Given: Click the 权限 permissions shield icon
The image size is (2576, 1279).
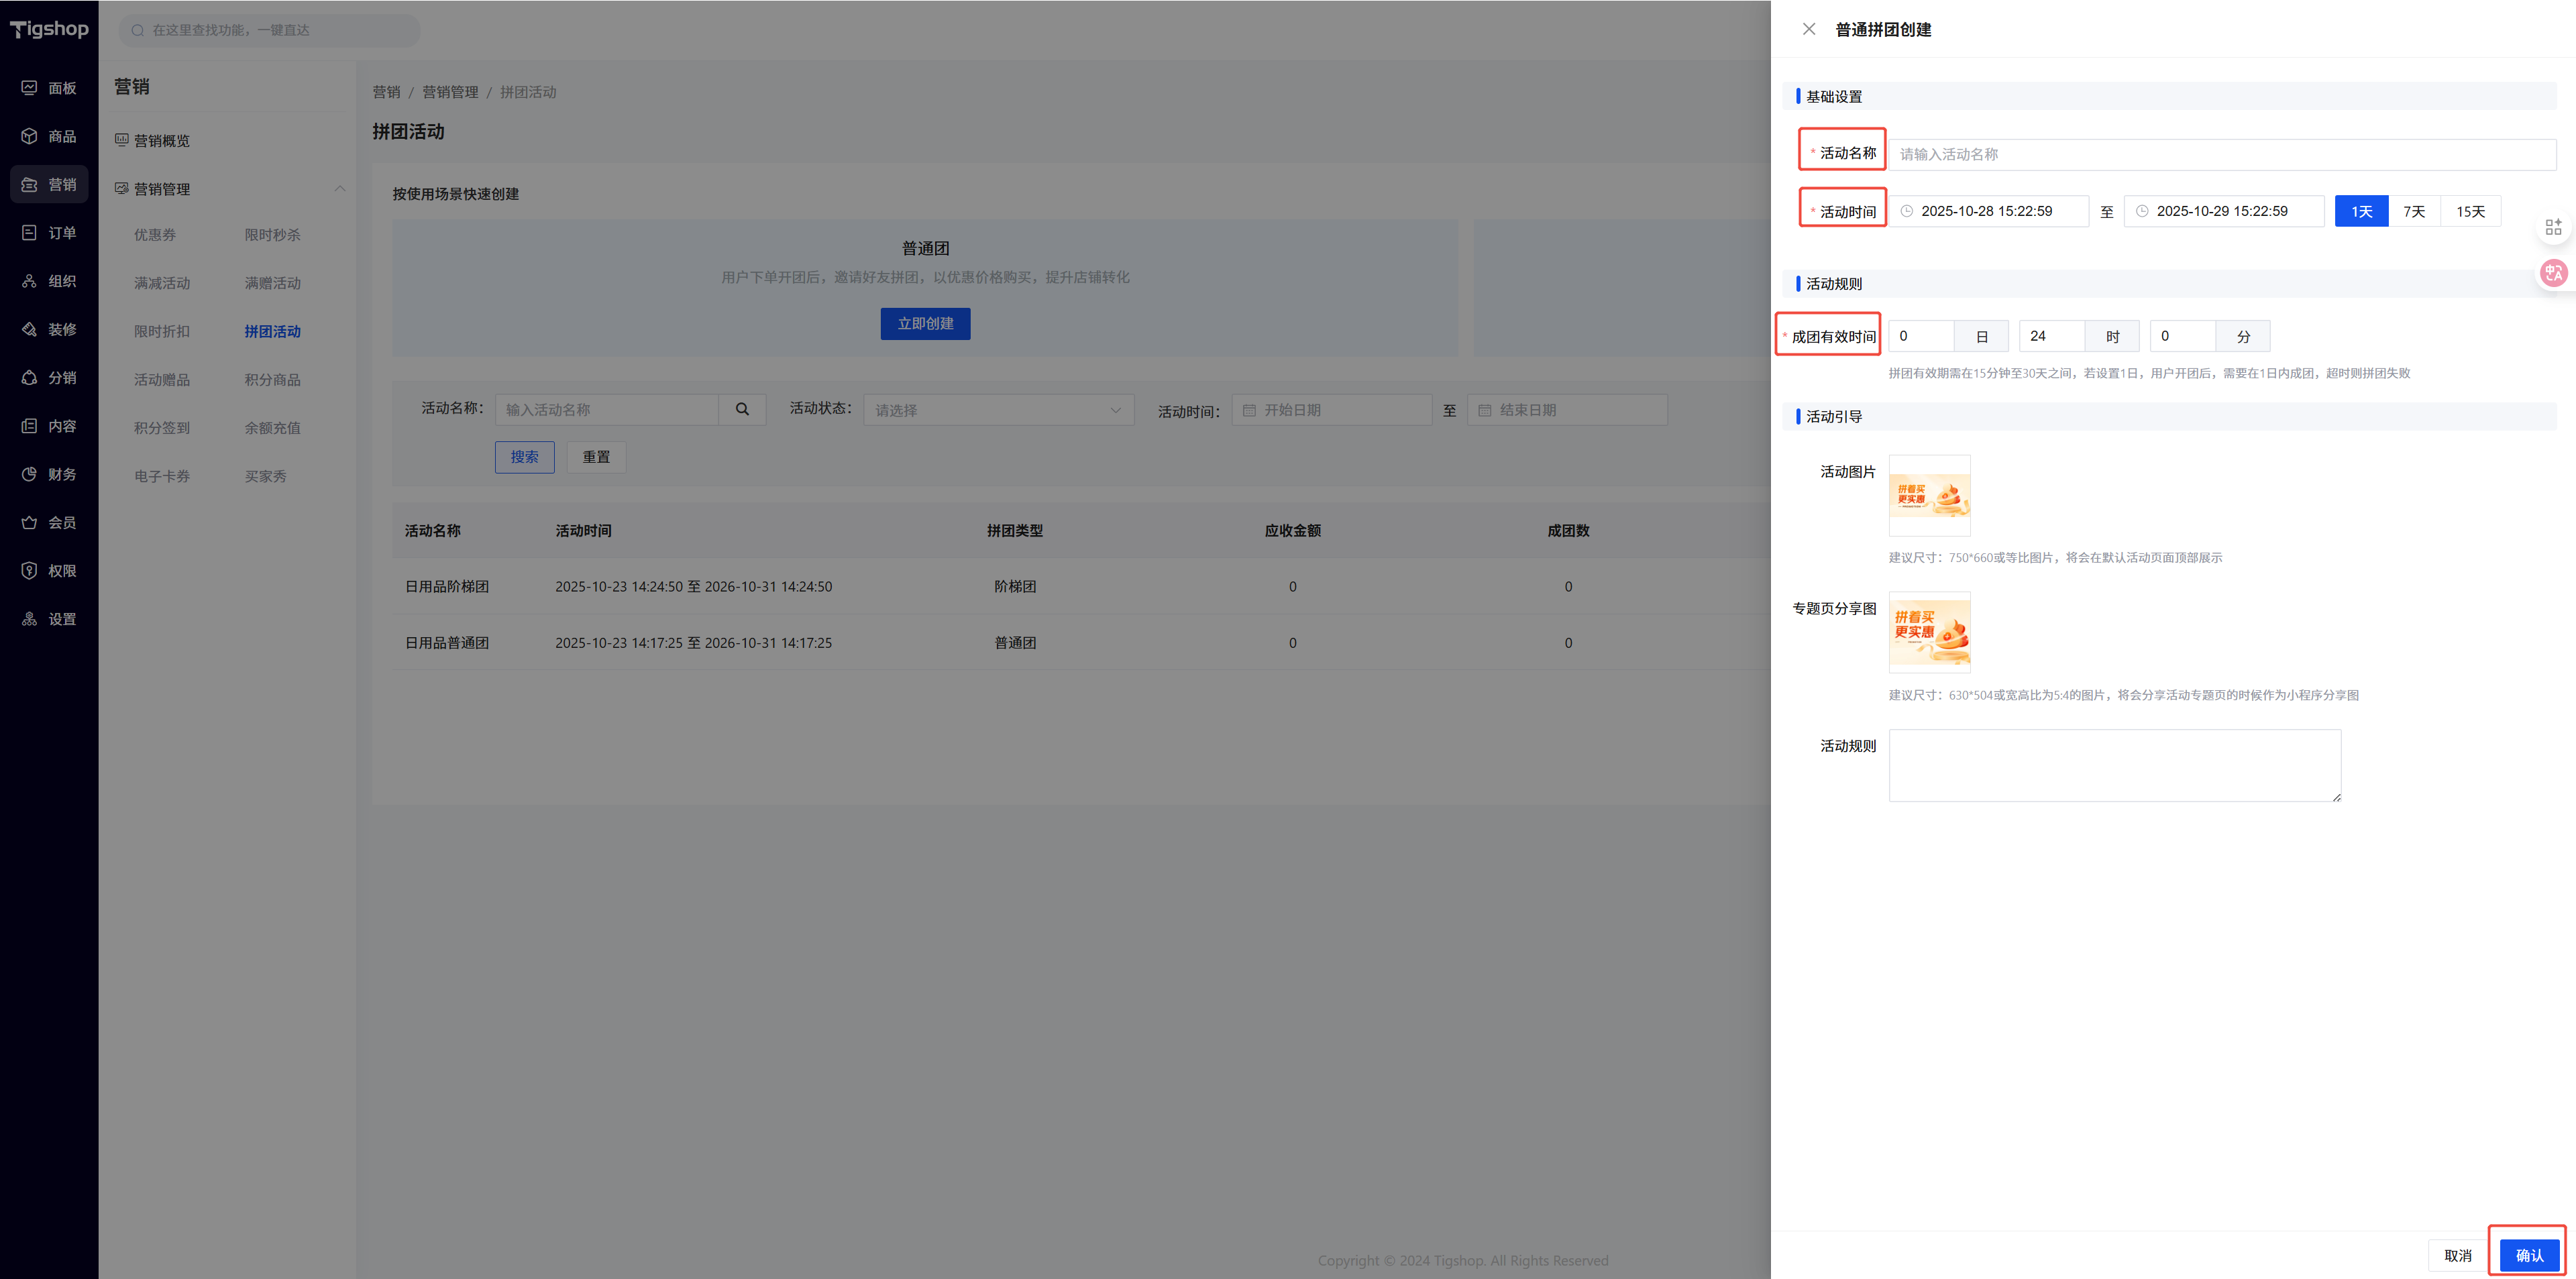Looking at the screenshot, I should coord(30,570).
